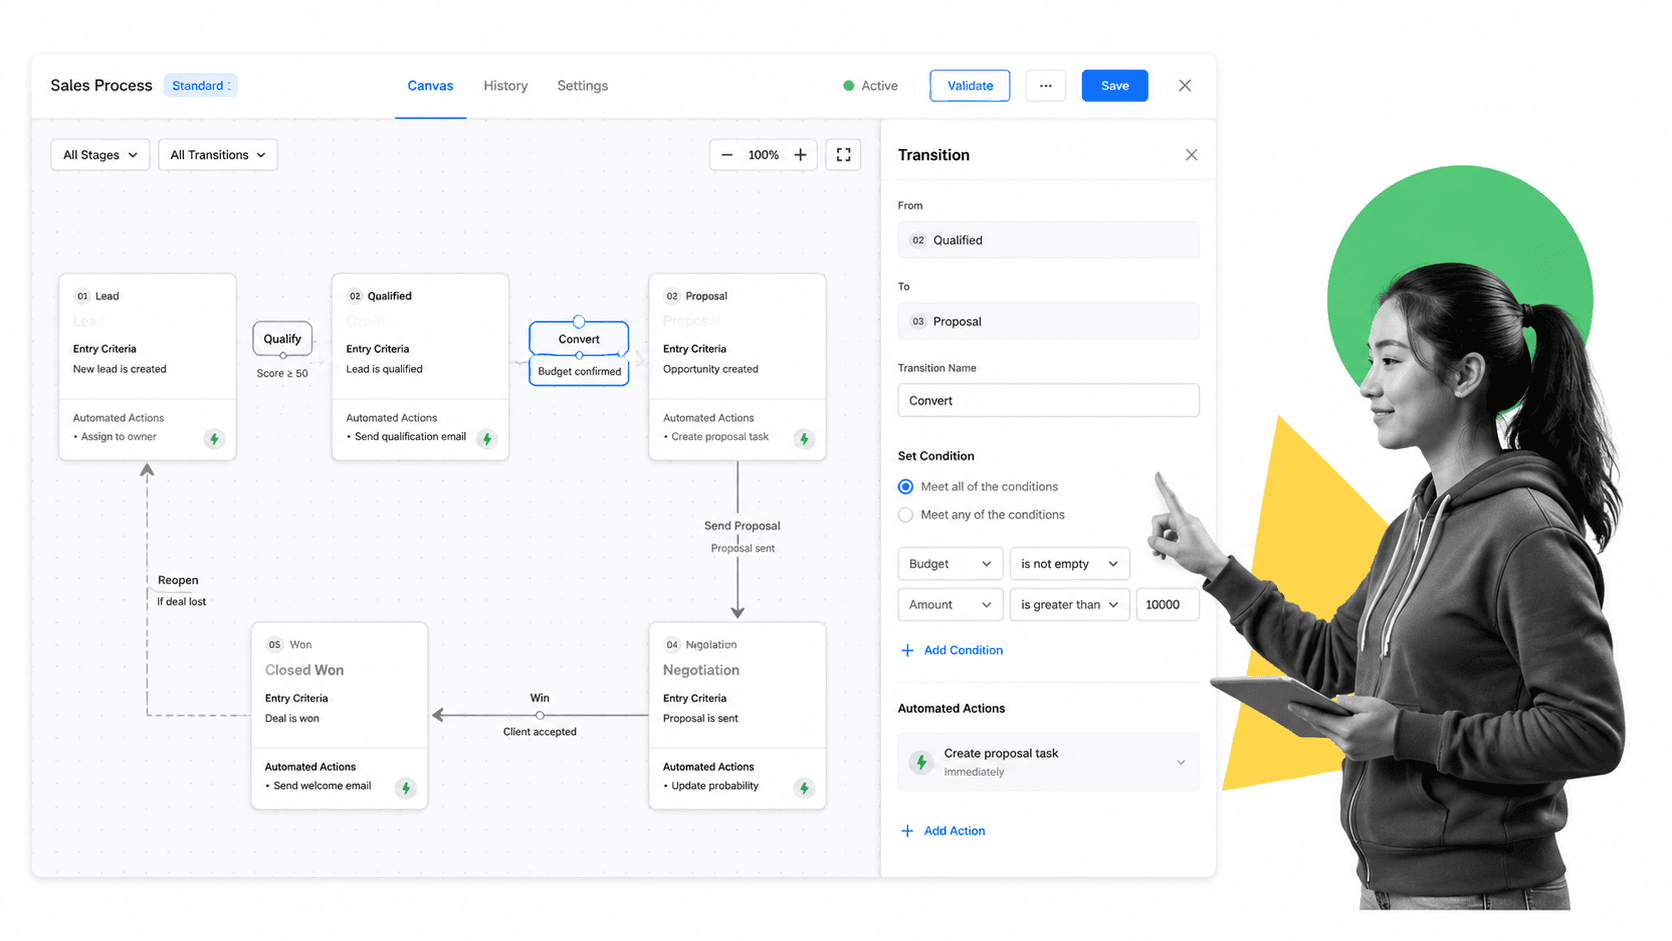1672x941 pixels.
Task: Toggle fullscreen canvas view icon
Action: (843, 155)
